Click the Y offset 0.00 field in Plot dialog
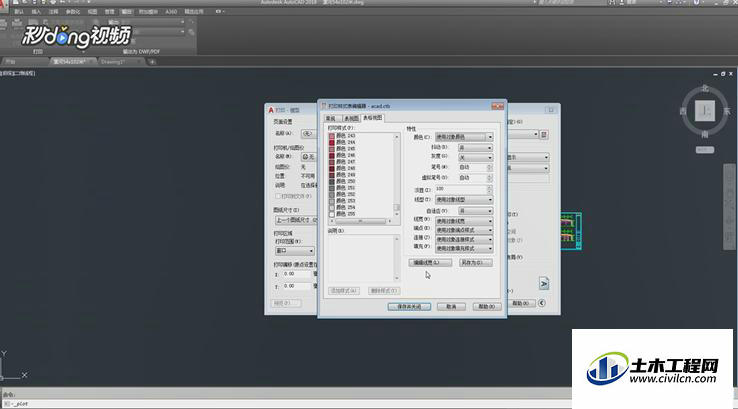 pos(297,286)
